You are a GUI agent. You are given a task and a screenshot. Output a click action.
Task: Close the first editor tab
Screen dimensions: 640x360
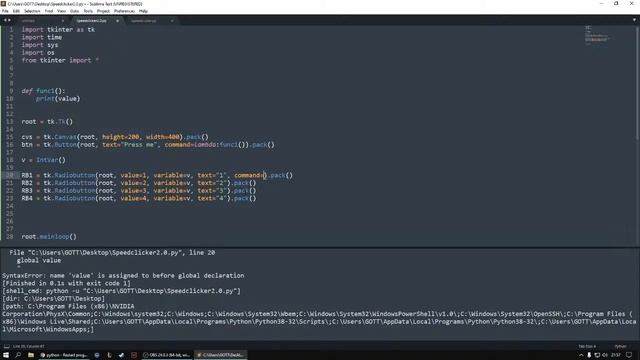[62, 20]
